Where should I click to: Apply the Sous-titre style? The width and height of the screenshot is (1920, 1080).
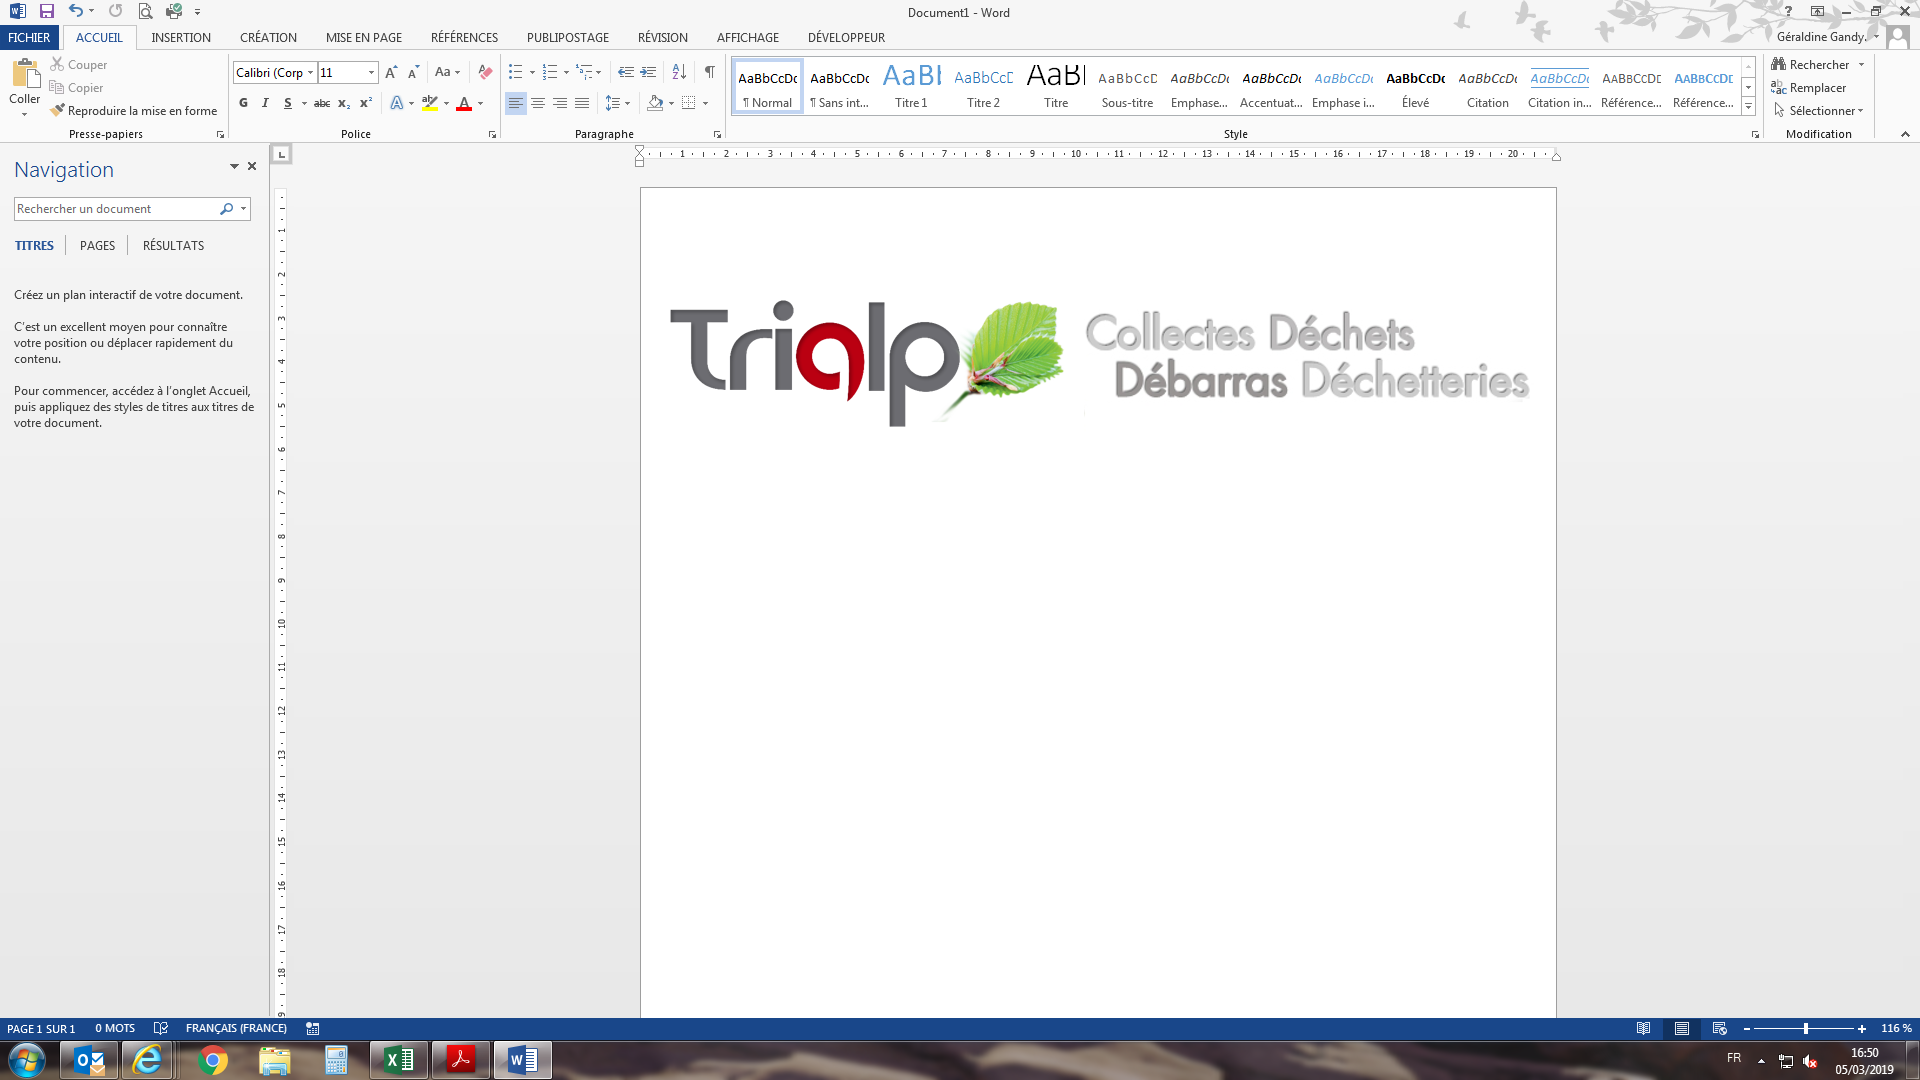point(1127,86)
